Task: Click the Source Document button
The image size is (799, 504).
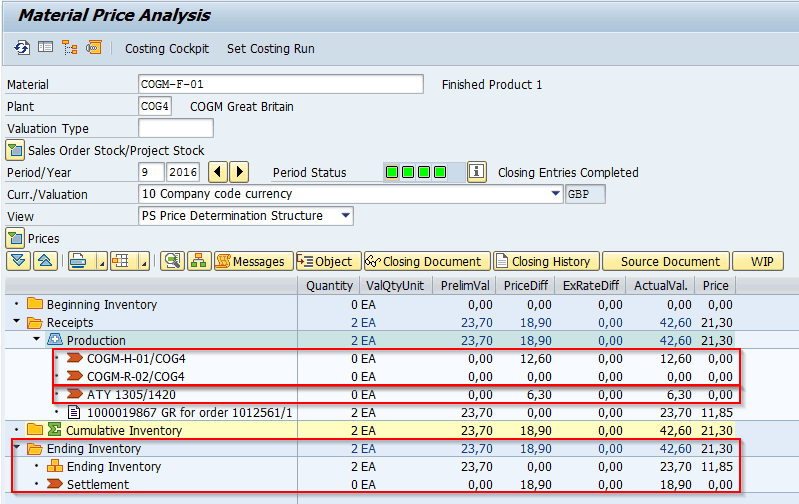Action: tap(666, 261)
